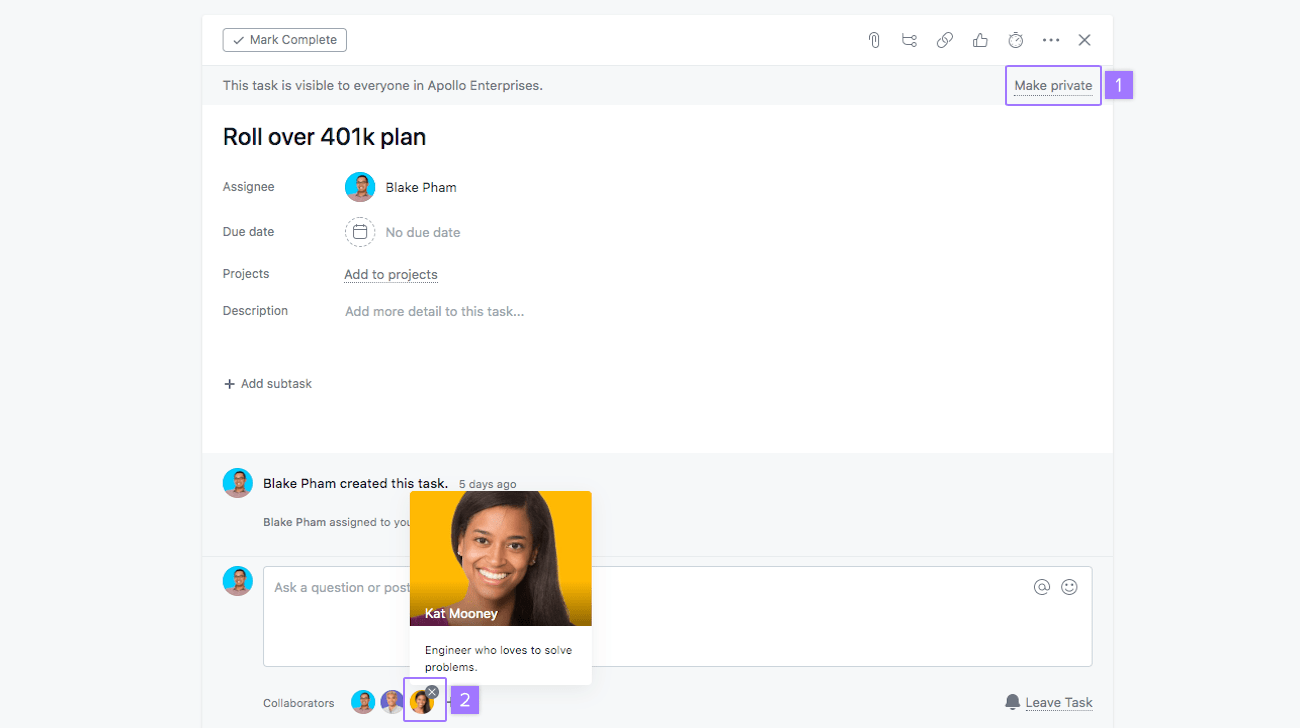Like the task with the thumbs-up icon
Screen dimensions: 1300x728
[x=980, y=40]
